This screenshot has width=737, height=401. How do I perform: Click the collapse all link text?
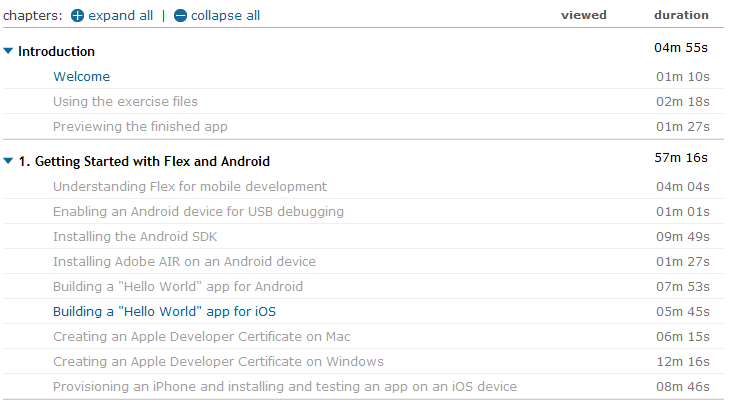pos(225,16)
